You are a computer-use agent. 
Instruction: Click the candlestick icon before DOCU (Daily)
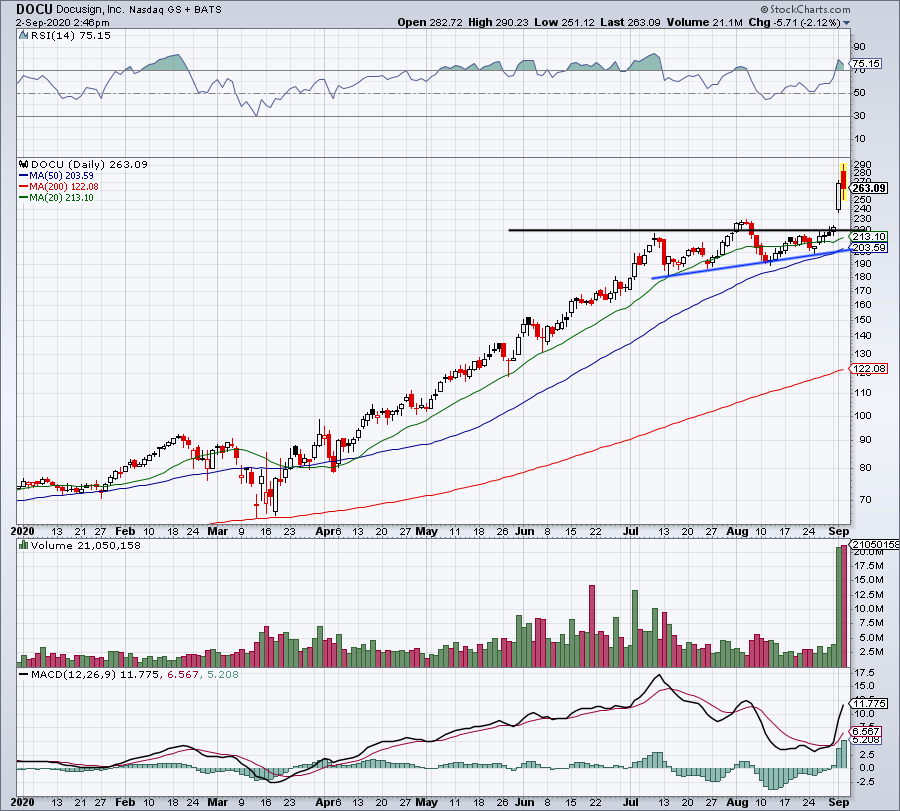pos(23,164)
